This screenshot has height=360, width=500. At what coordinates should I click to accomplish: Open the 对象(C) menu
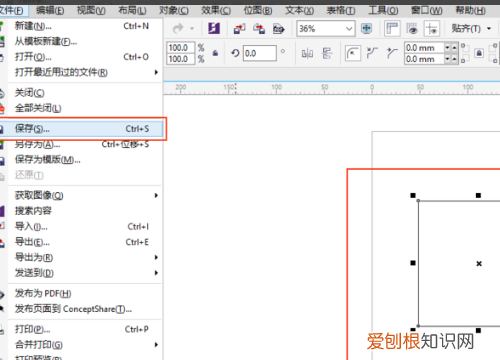(x=174, y=11)
